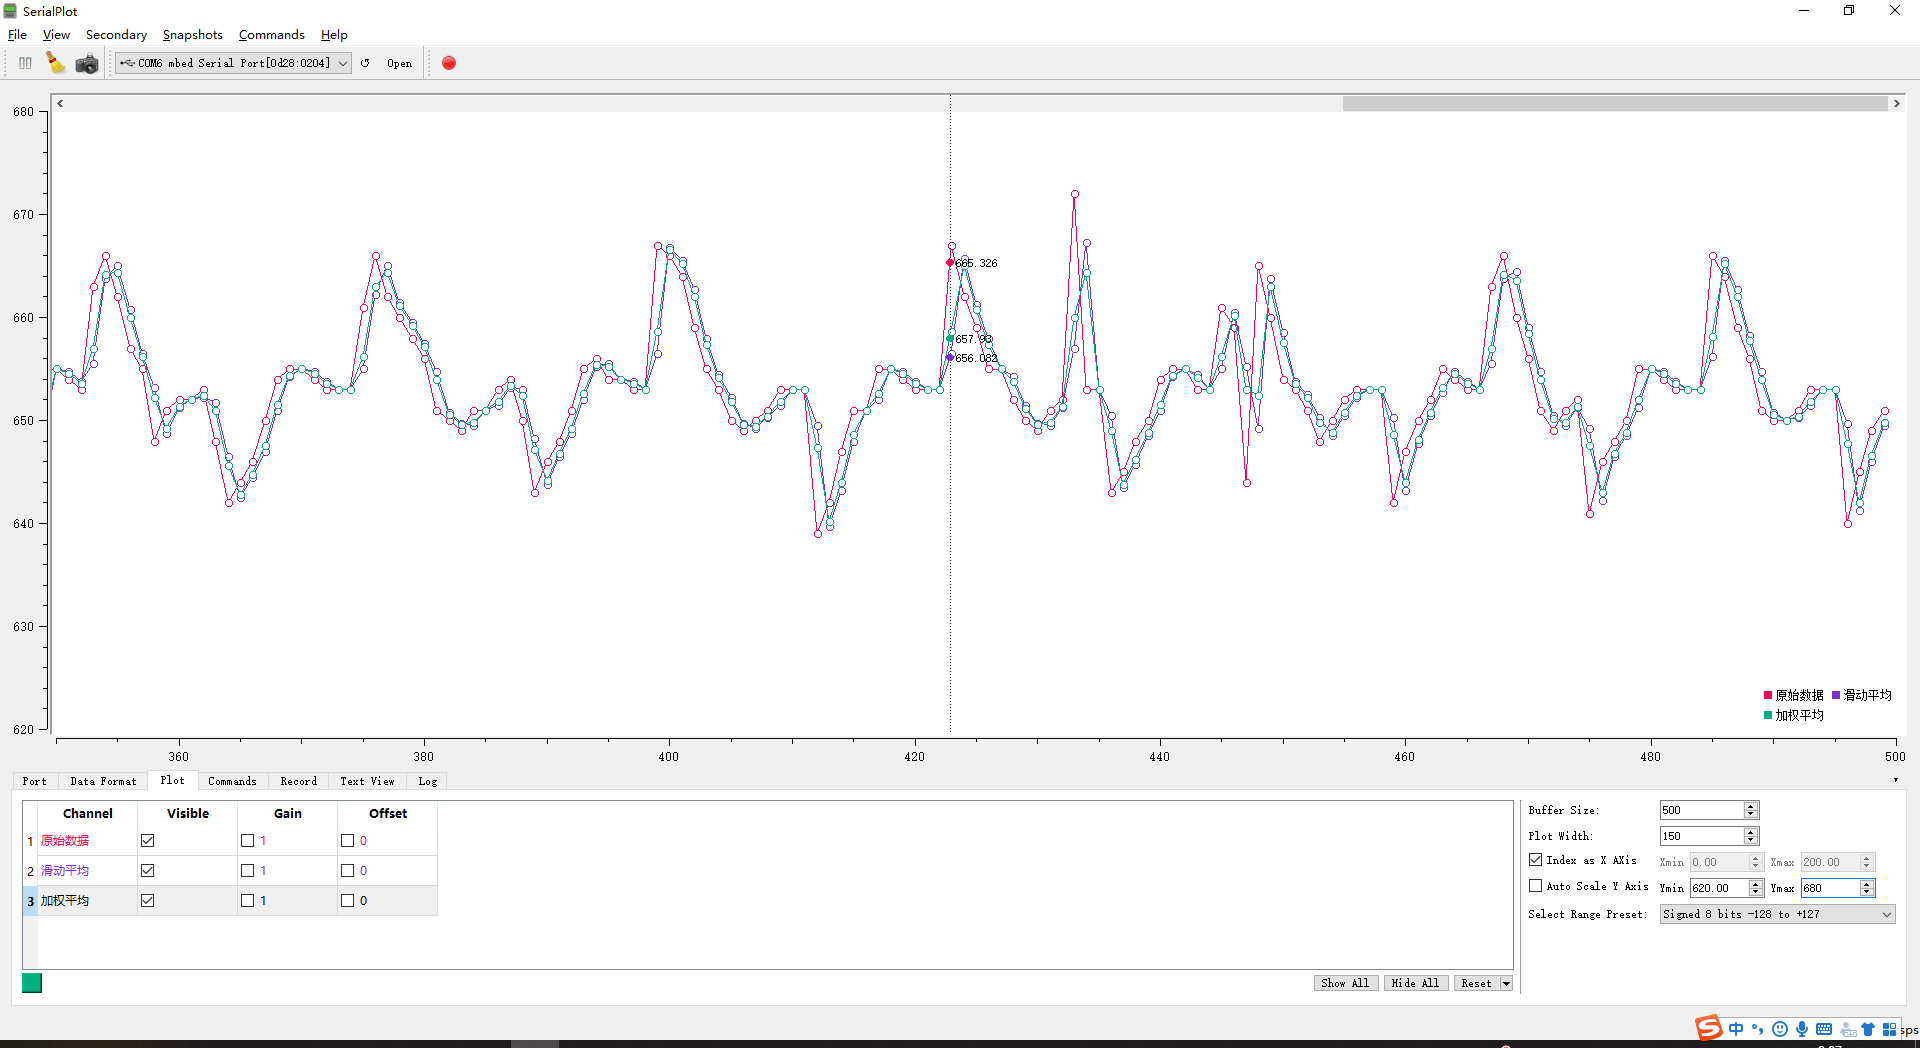Click the red record button icon
The height and width of the screenshot is (1048, 1920).
pyautogui.click(x=449, y=63)
